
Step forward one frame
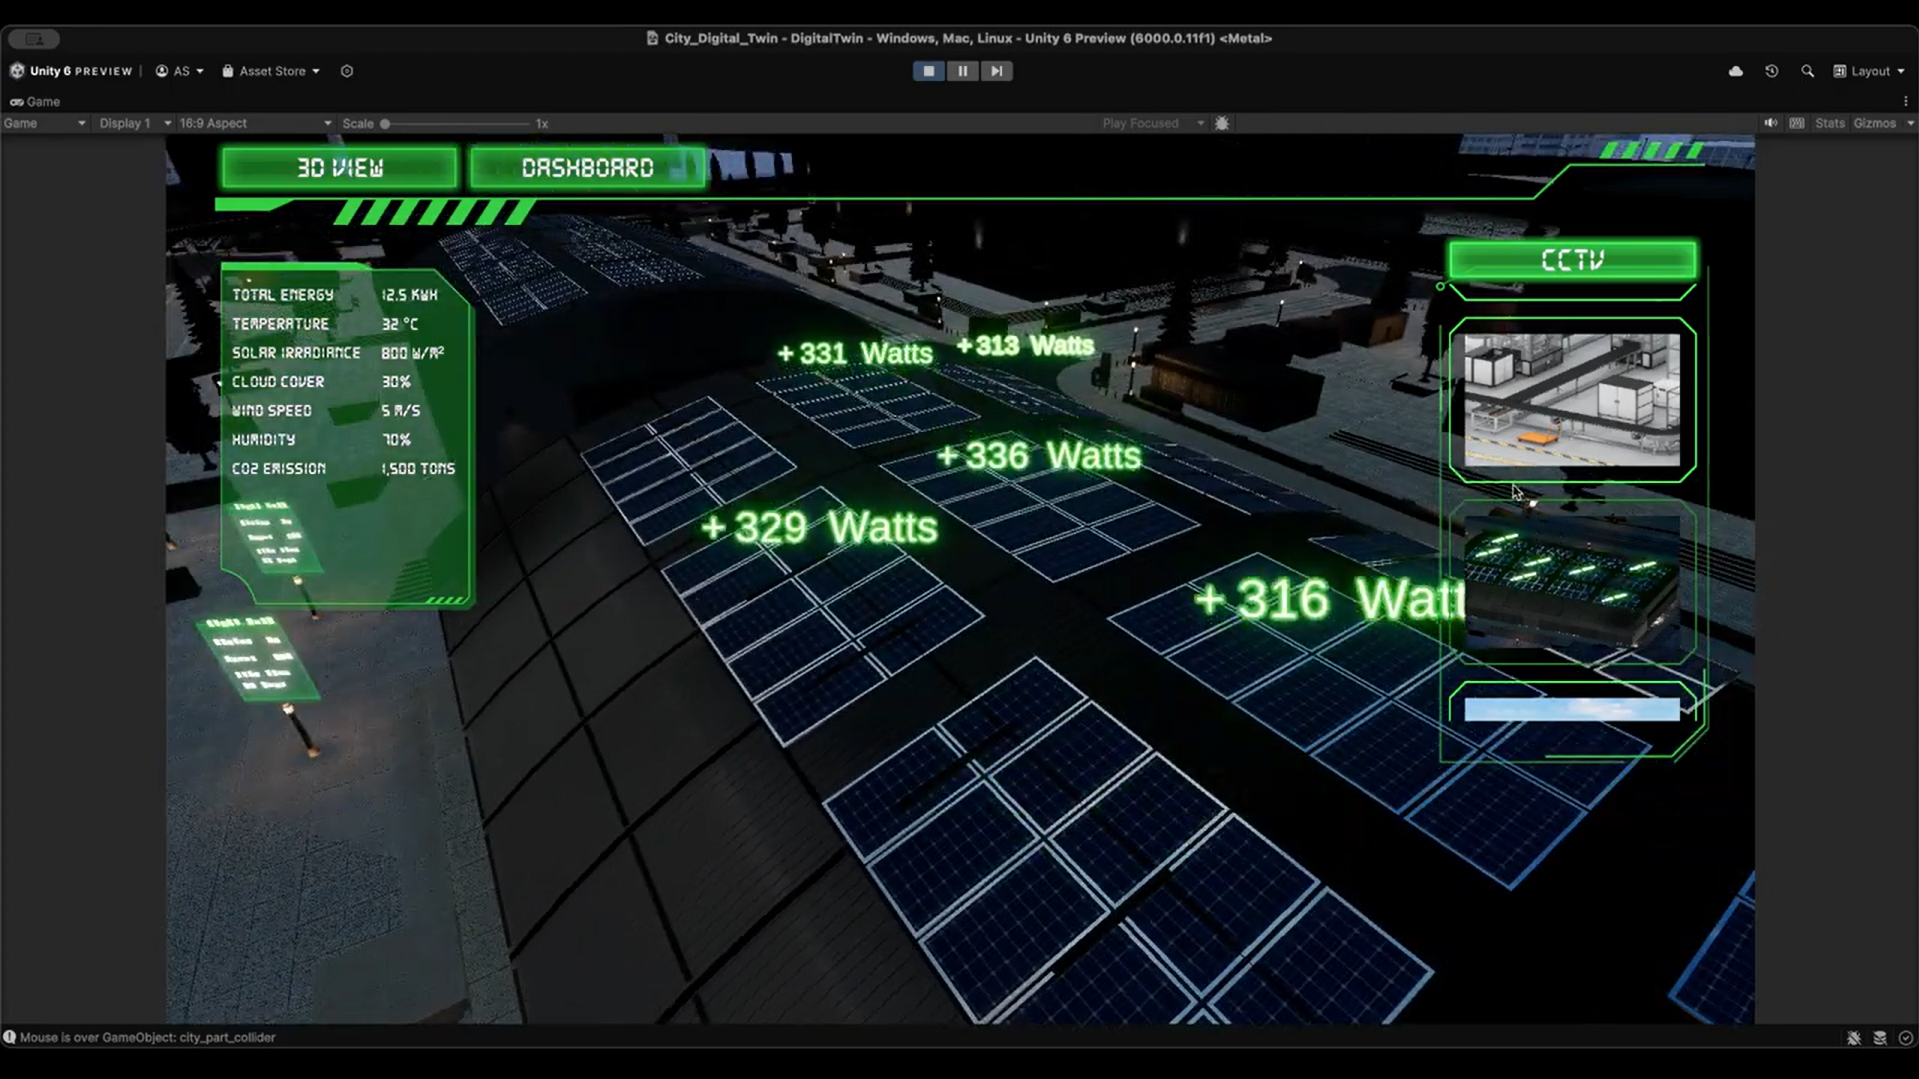coord(996,71)
